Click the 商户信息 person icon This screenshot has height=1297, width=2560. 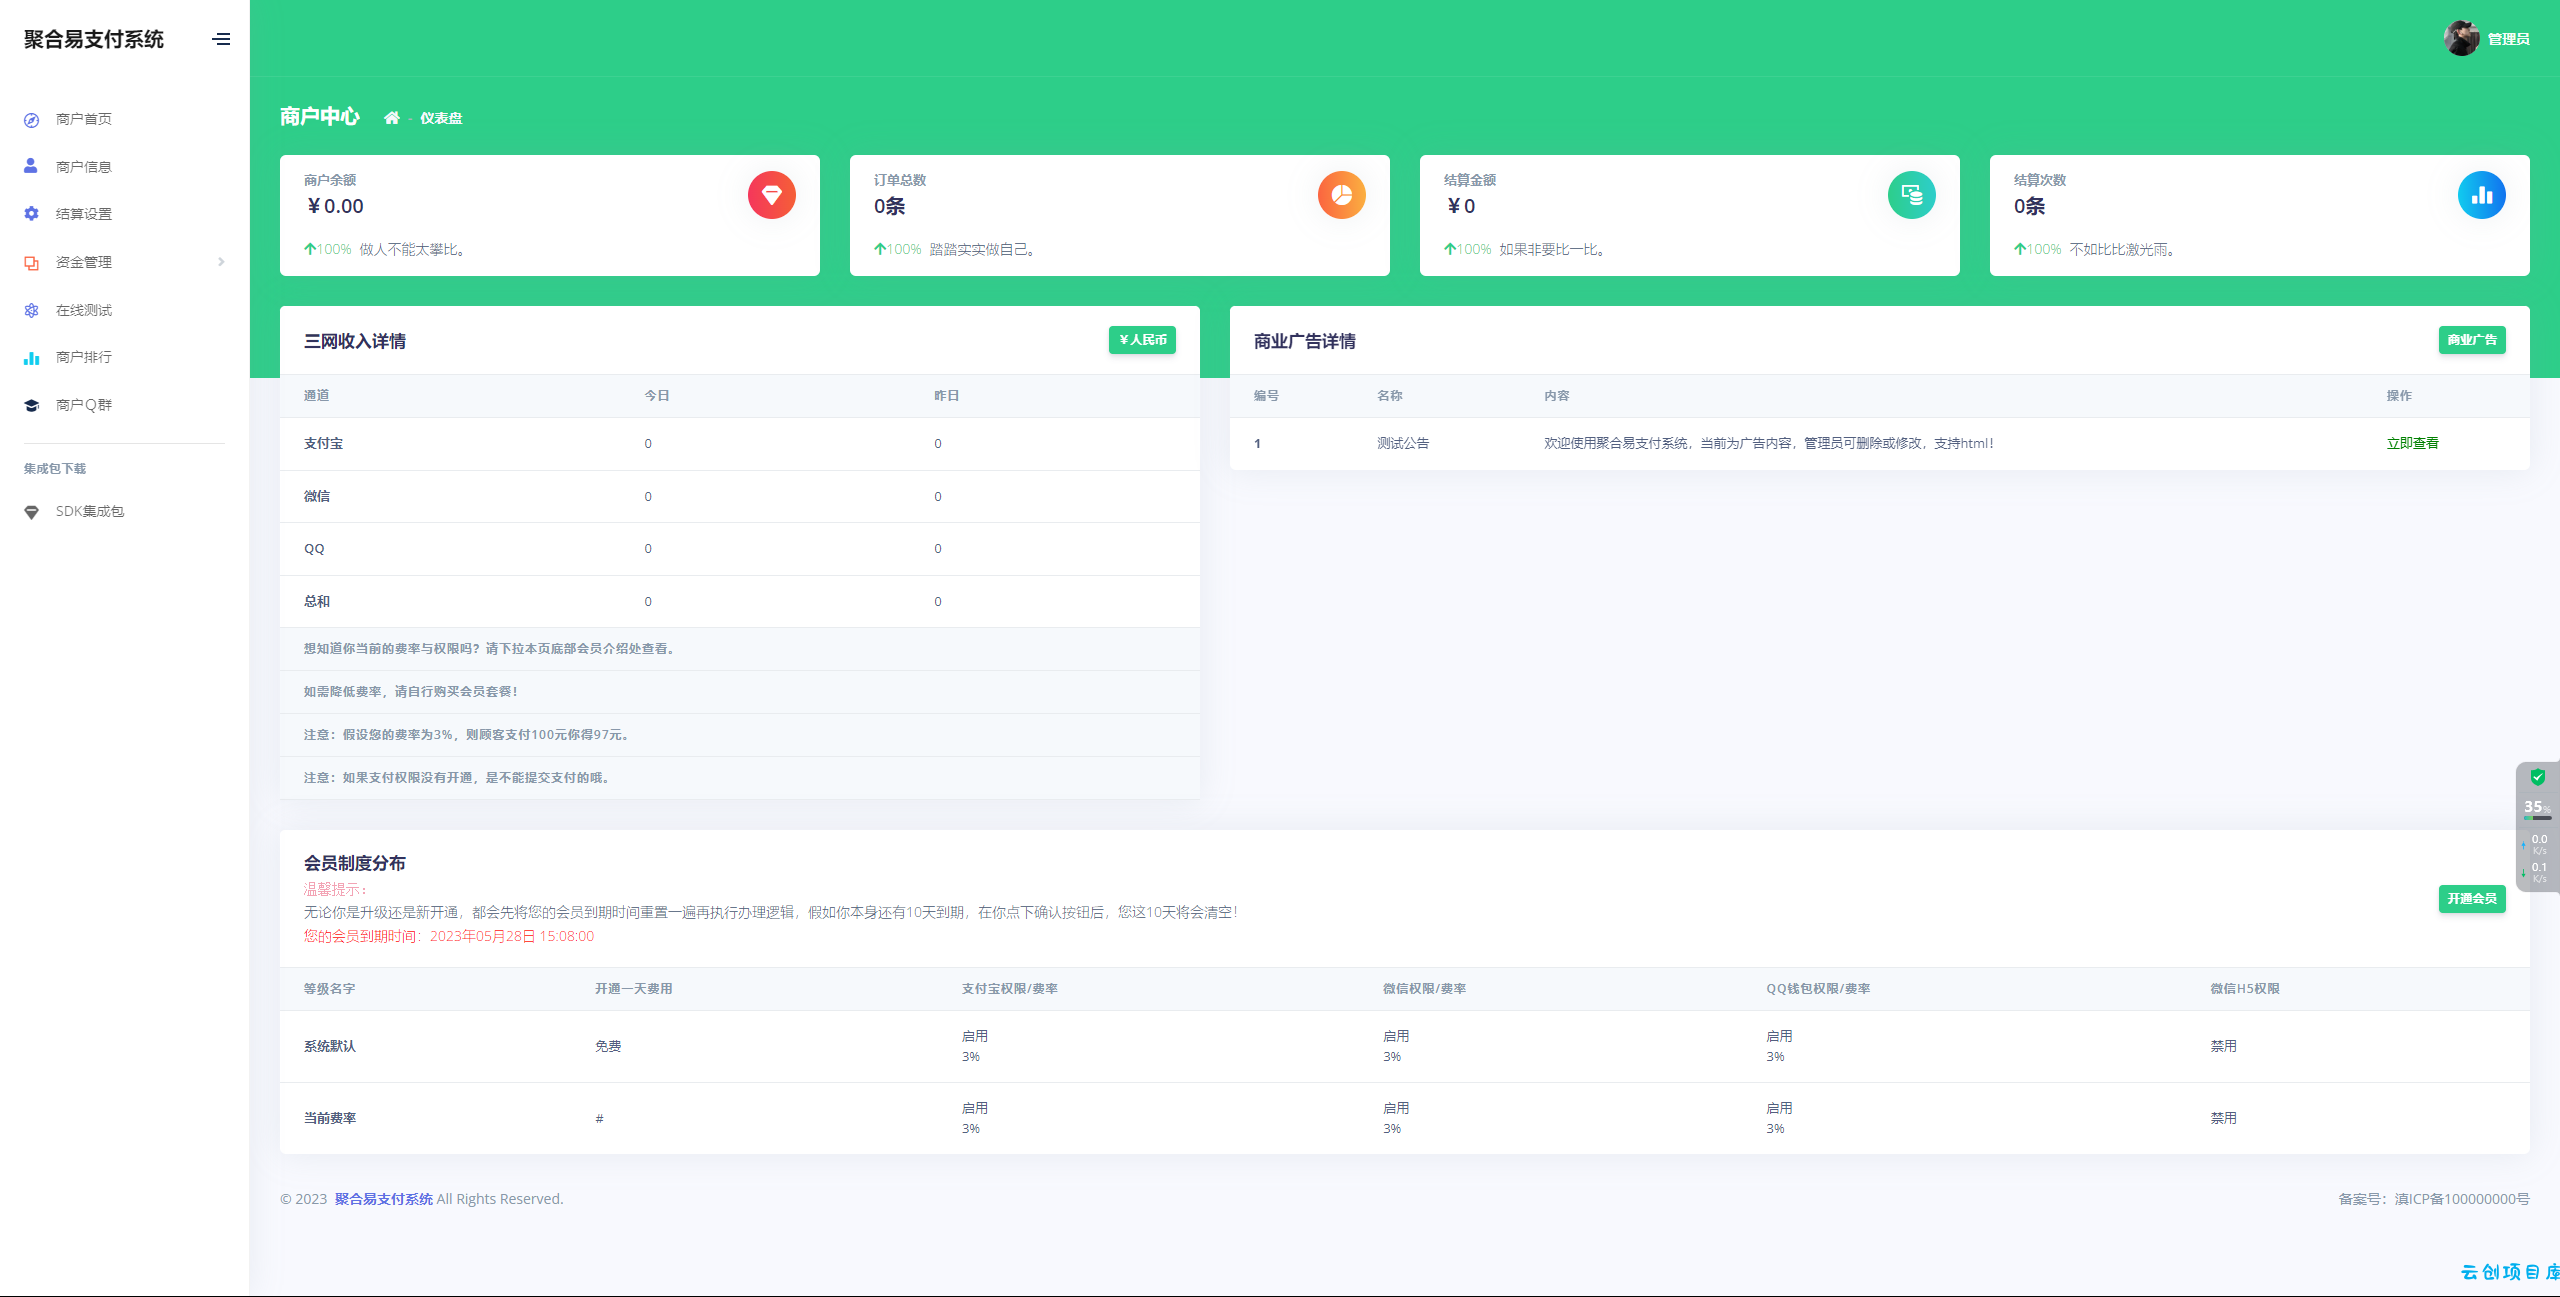point(31,166)
